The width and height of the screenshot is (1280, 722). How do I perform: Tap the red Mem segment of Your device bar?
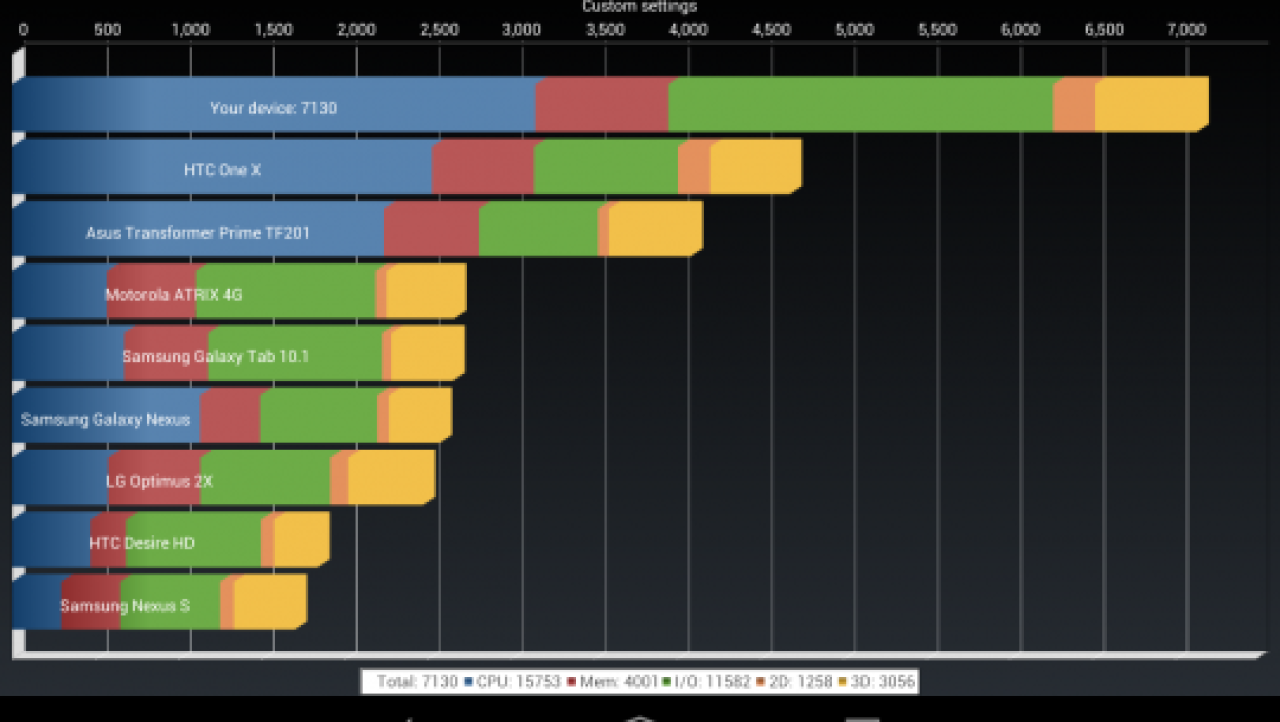[x=602, y=104]
